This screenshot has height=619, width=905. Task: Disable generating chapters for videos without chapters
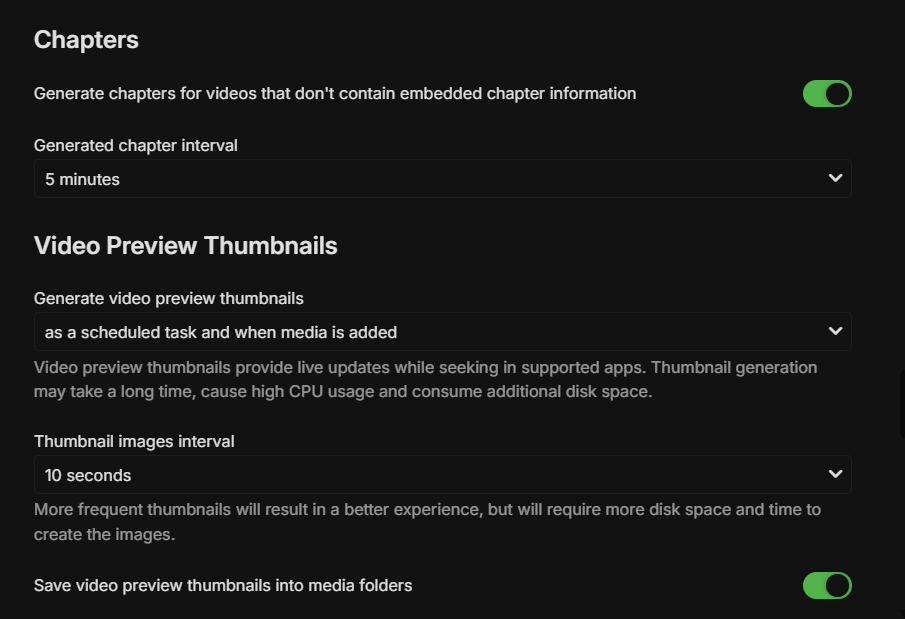[x=827, y=94]
